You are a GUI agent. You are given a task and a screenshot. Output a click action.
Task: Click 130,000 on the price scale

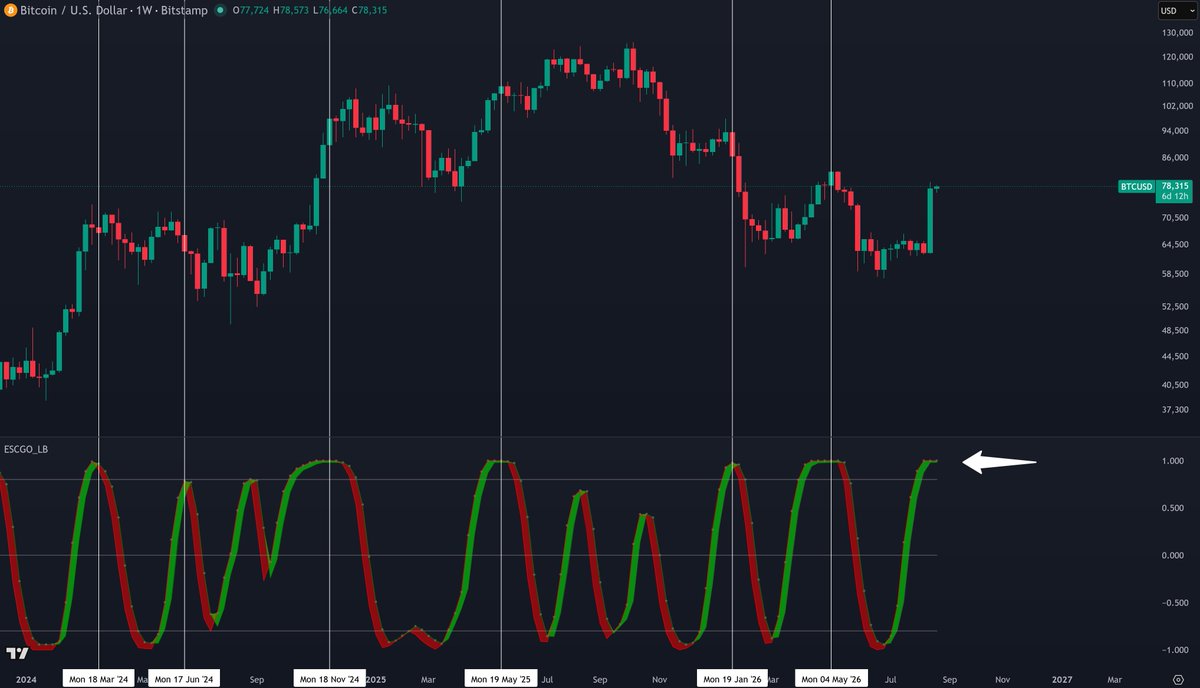tap(1177, 33)
